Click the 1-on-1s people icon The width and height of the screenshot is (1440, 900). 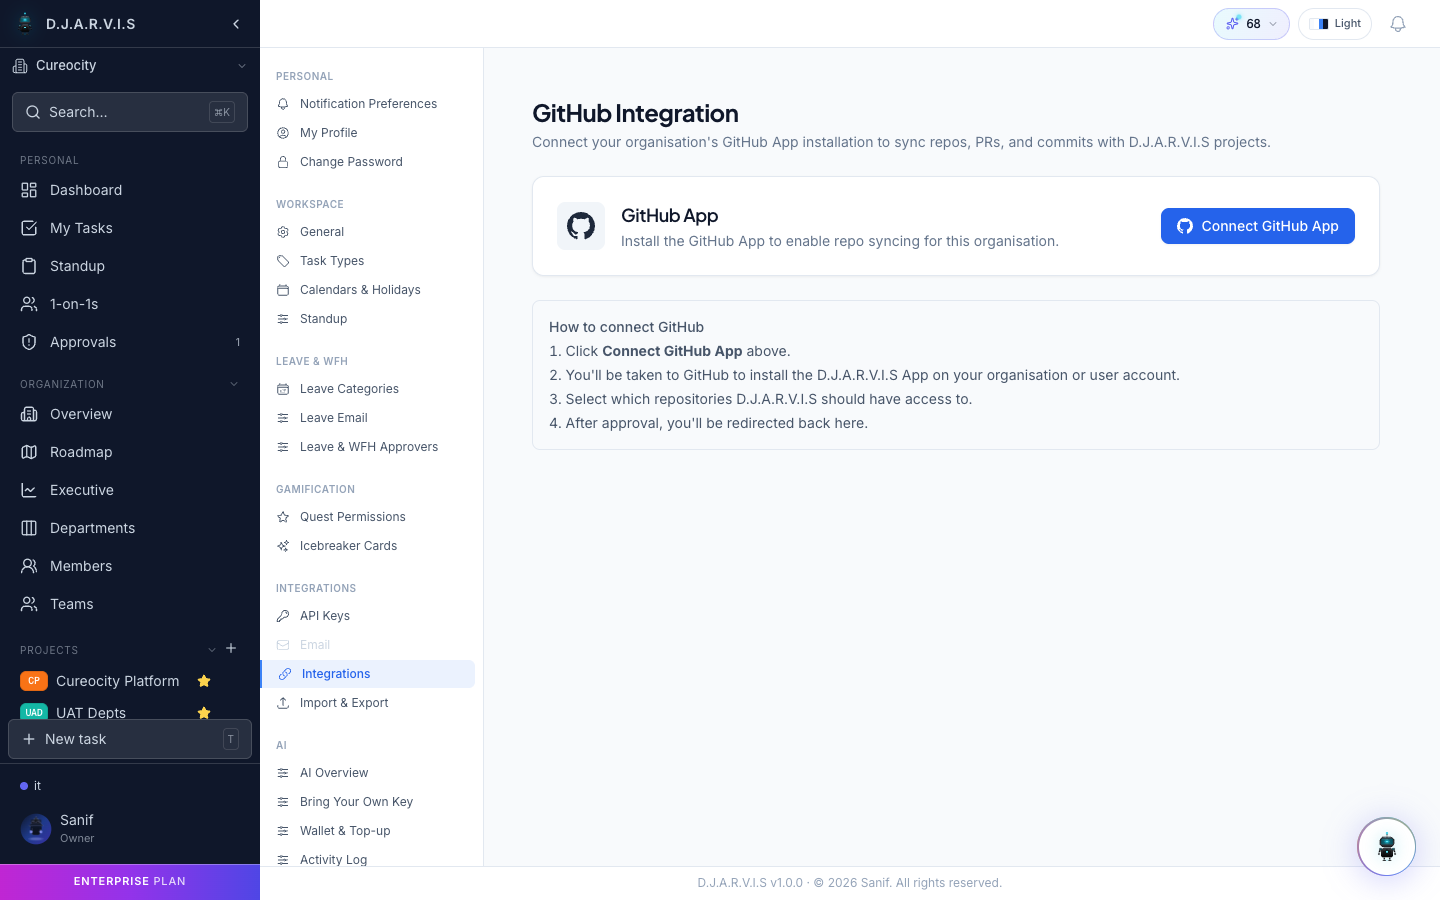point(29,304)
